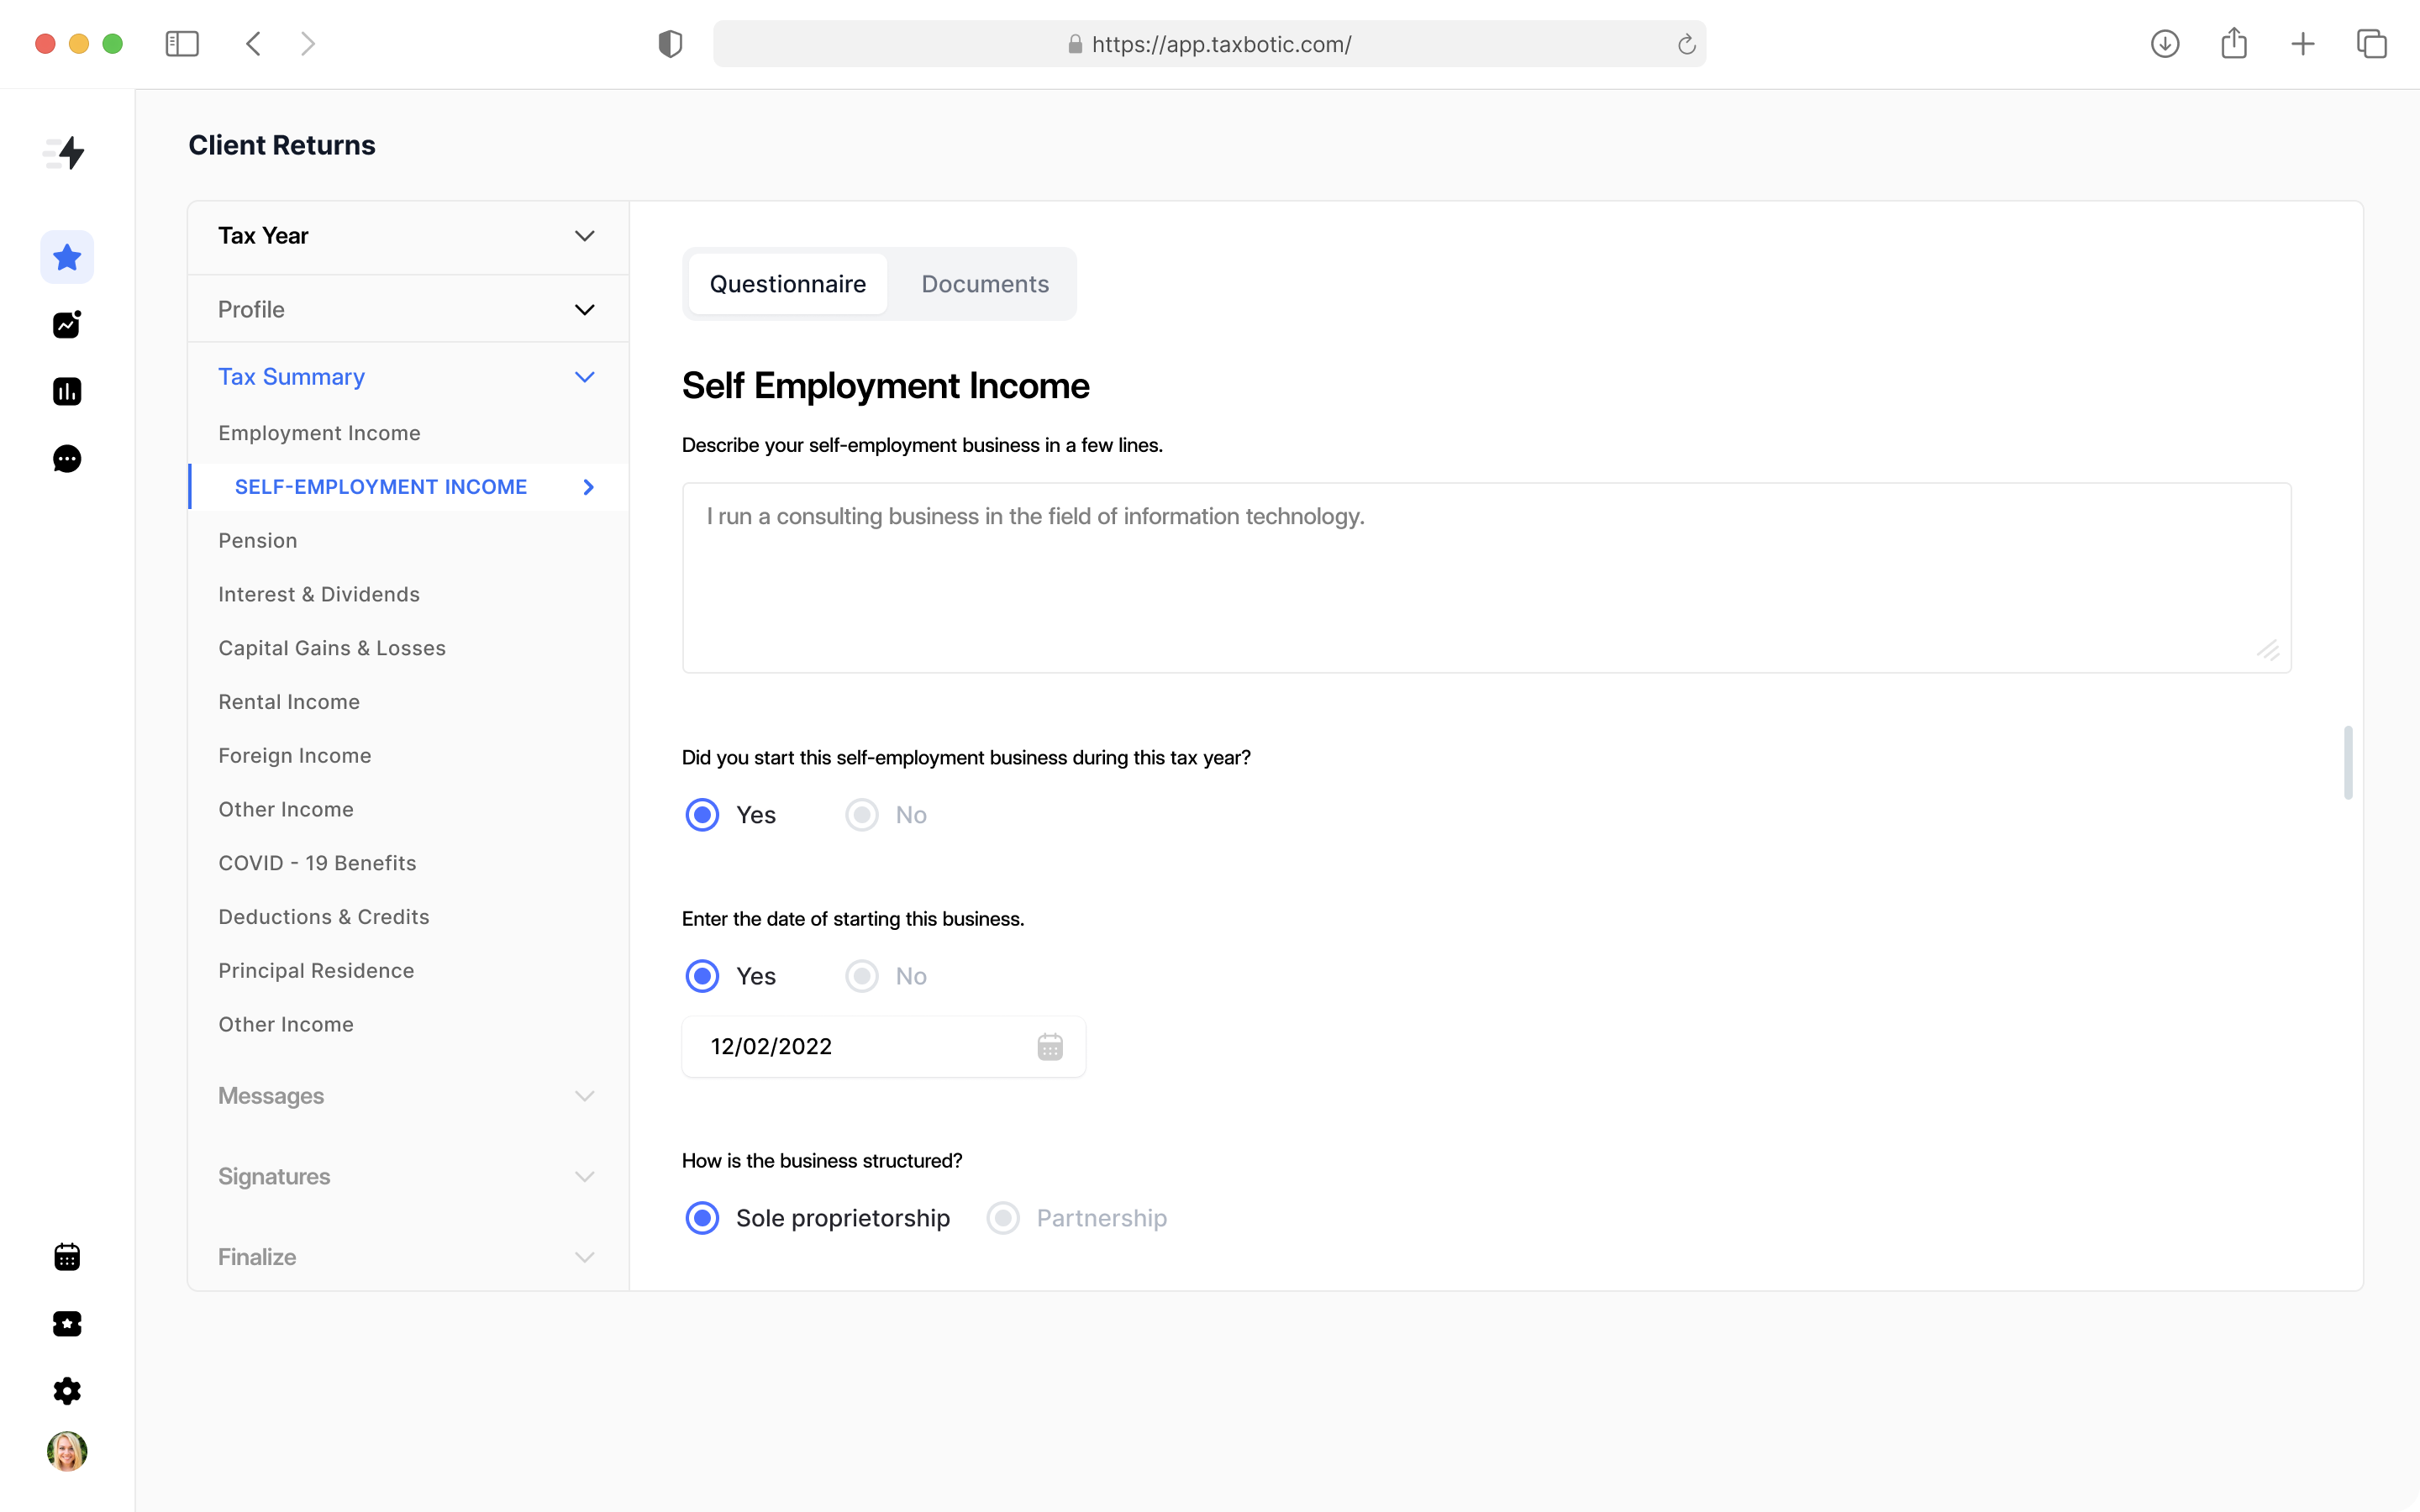Expand the Tax Year dropdown

click(584, 236)
